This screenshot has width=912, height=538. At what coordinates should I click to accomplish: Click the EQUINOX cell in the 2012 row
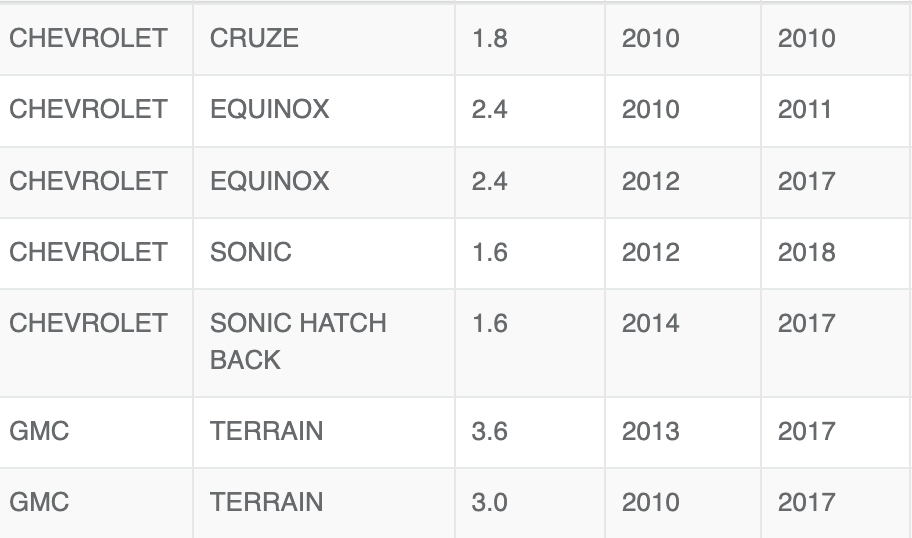[323, 182]
